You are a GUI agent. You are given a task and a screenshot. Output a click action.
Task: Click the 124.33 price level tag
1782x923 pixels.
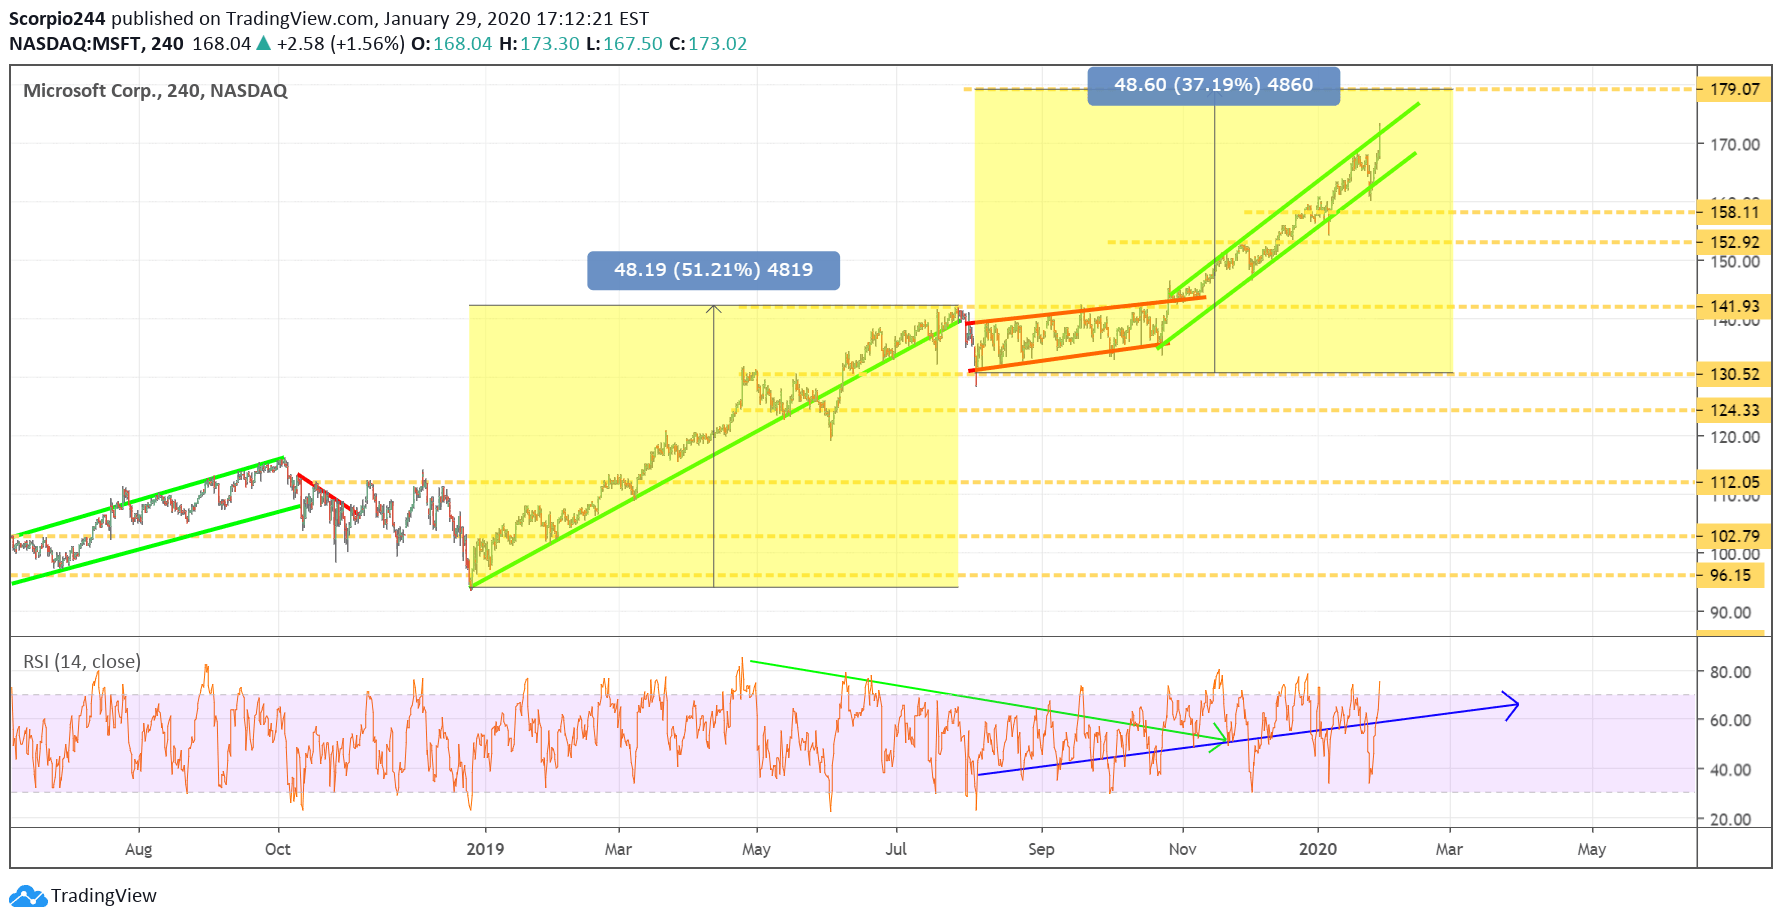[1734, 410]
